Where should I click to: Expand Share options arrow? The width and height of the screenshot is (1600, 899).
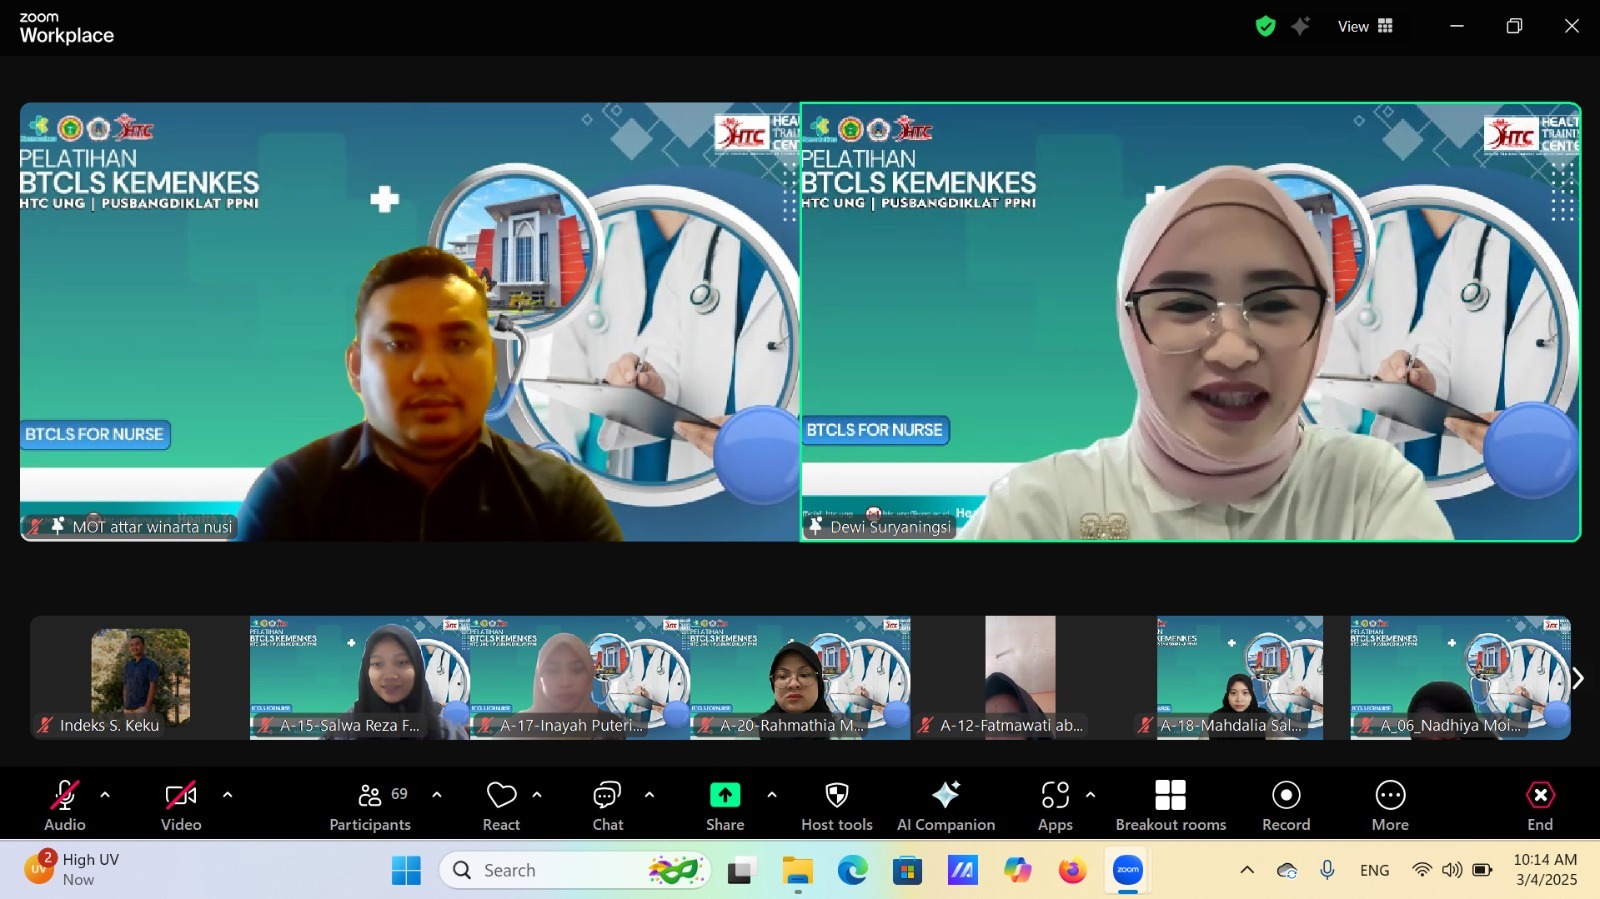[771, 795]
